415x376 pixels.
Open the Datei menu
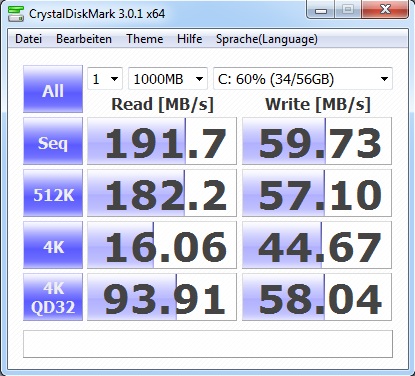point(28,39)
